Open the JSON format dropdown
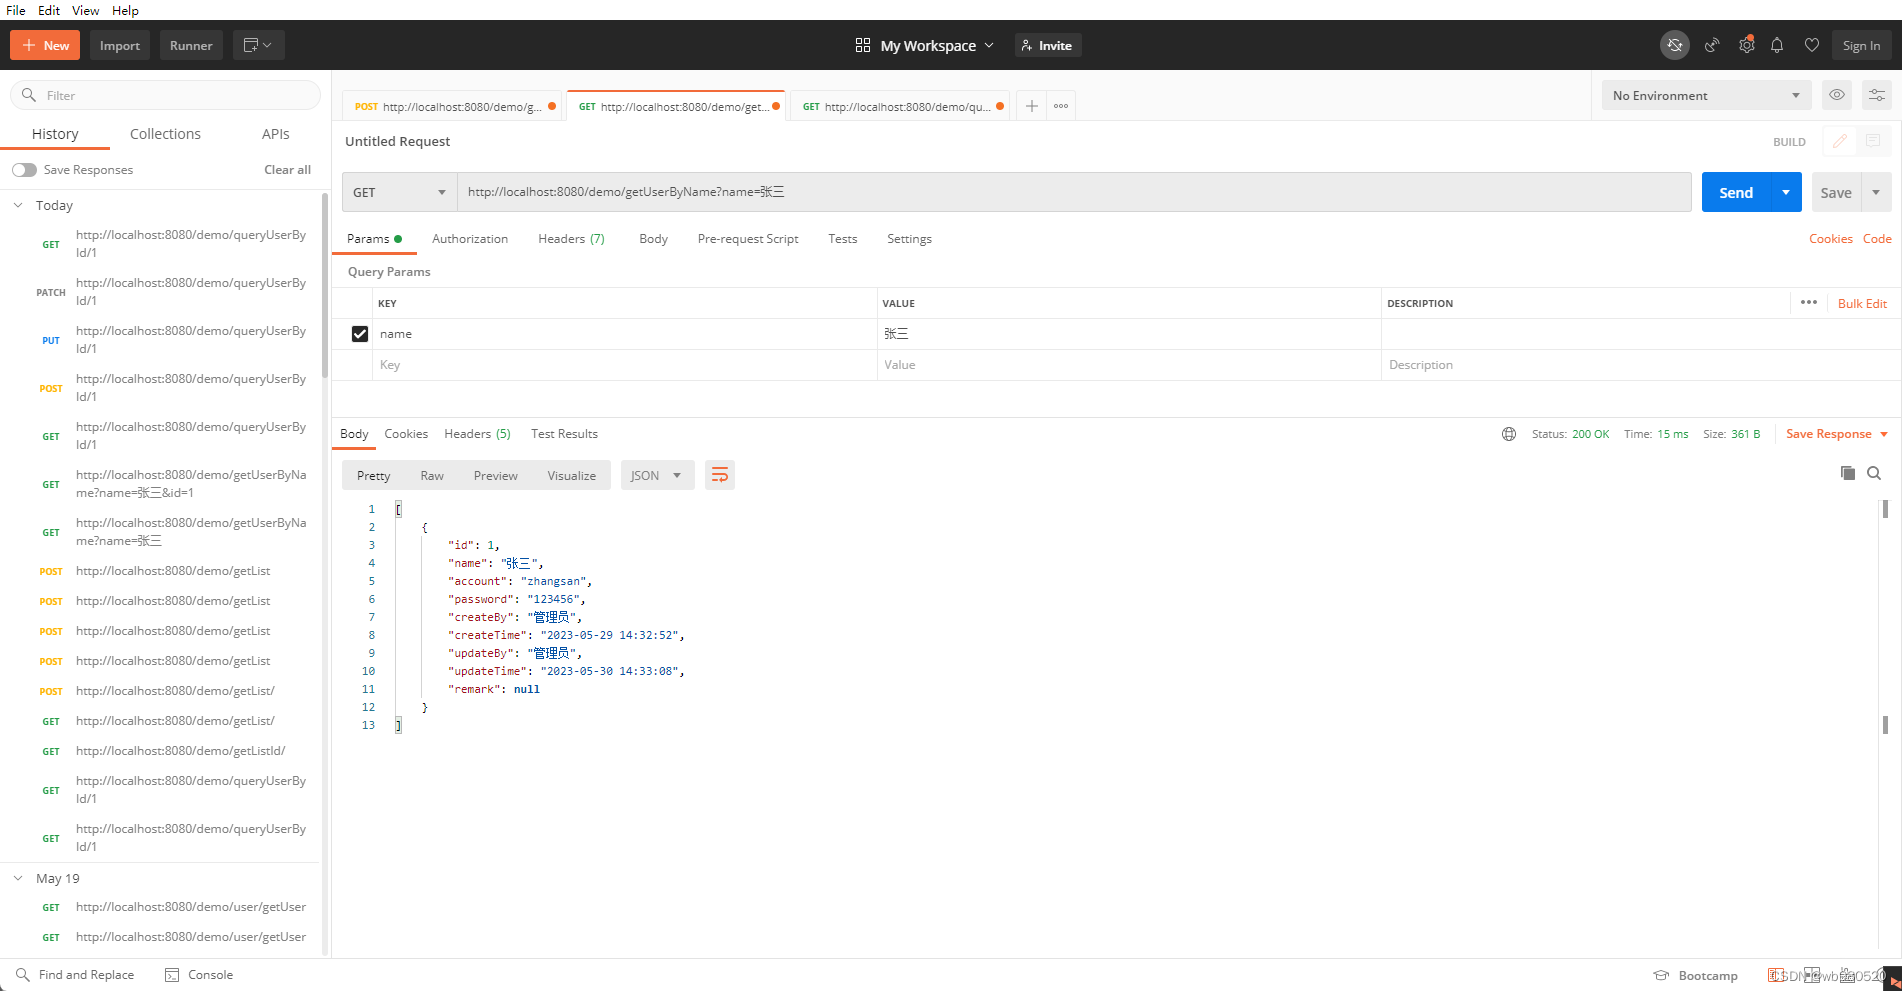Image resolution: width=1902 pixels, height=991 pixels. click(x=657, y=475)
